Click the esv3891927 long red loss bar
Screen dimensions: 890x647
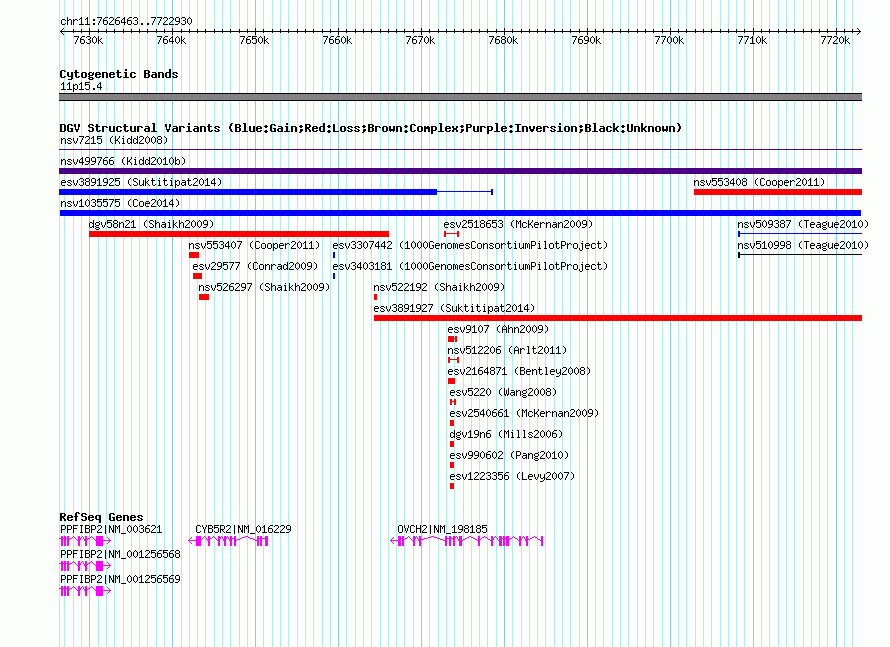click(x=618, y=318)
